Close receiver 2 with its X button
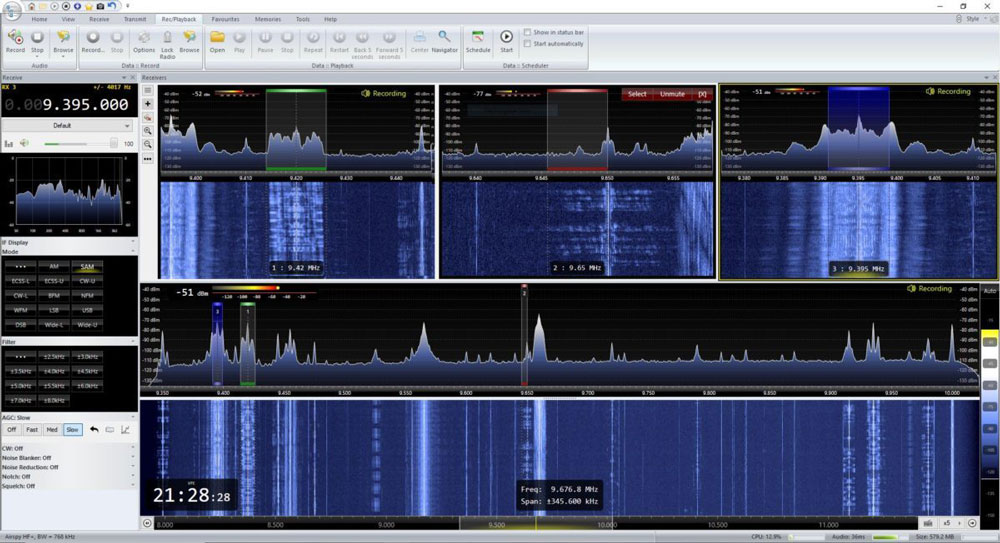The height and width of the screenshot is (543, 1000). pos(702,94)
